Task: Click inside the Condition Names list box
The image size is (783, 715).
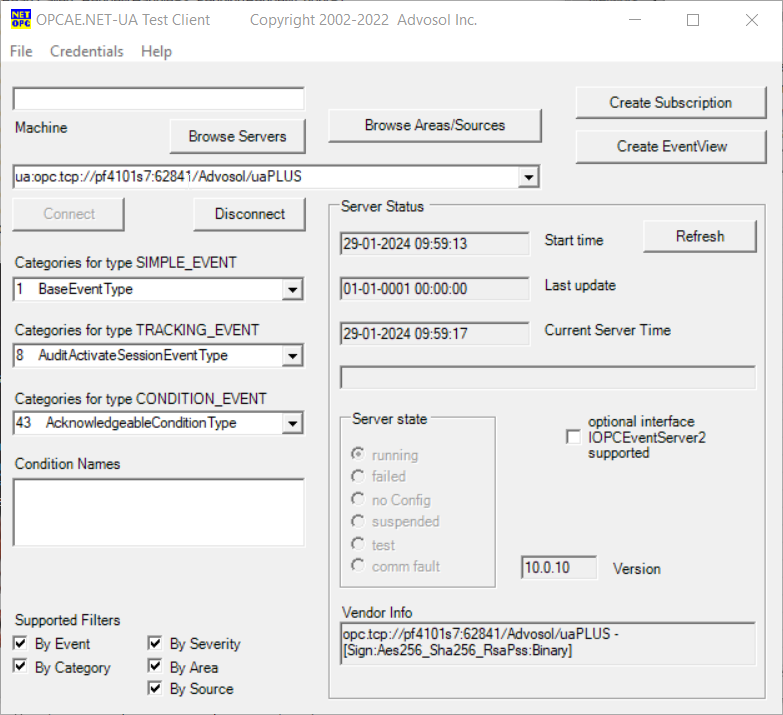Action: 158,511
